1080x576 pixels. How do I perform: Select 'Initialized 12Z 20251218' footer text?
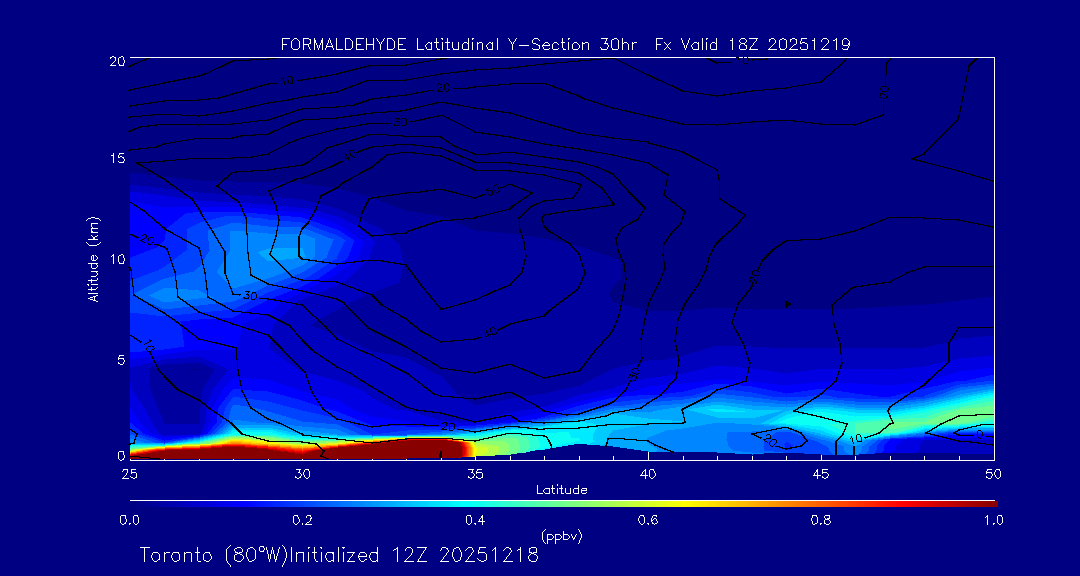pyautogui.click(x=413, y=555)
